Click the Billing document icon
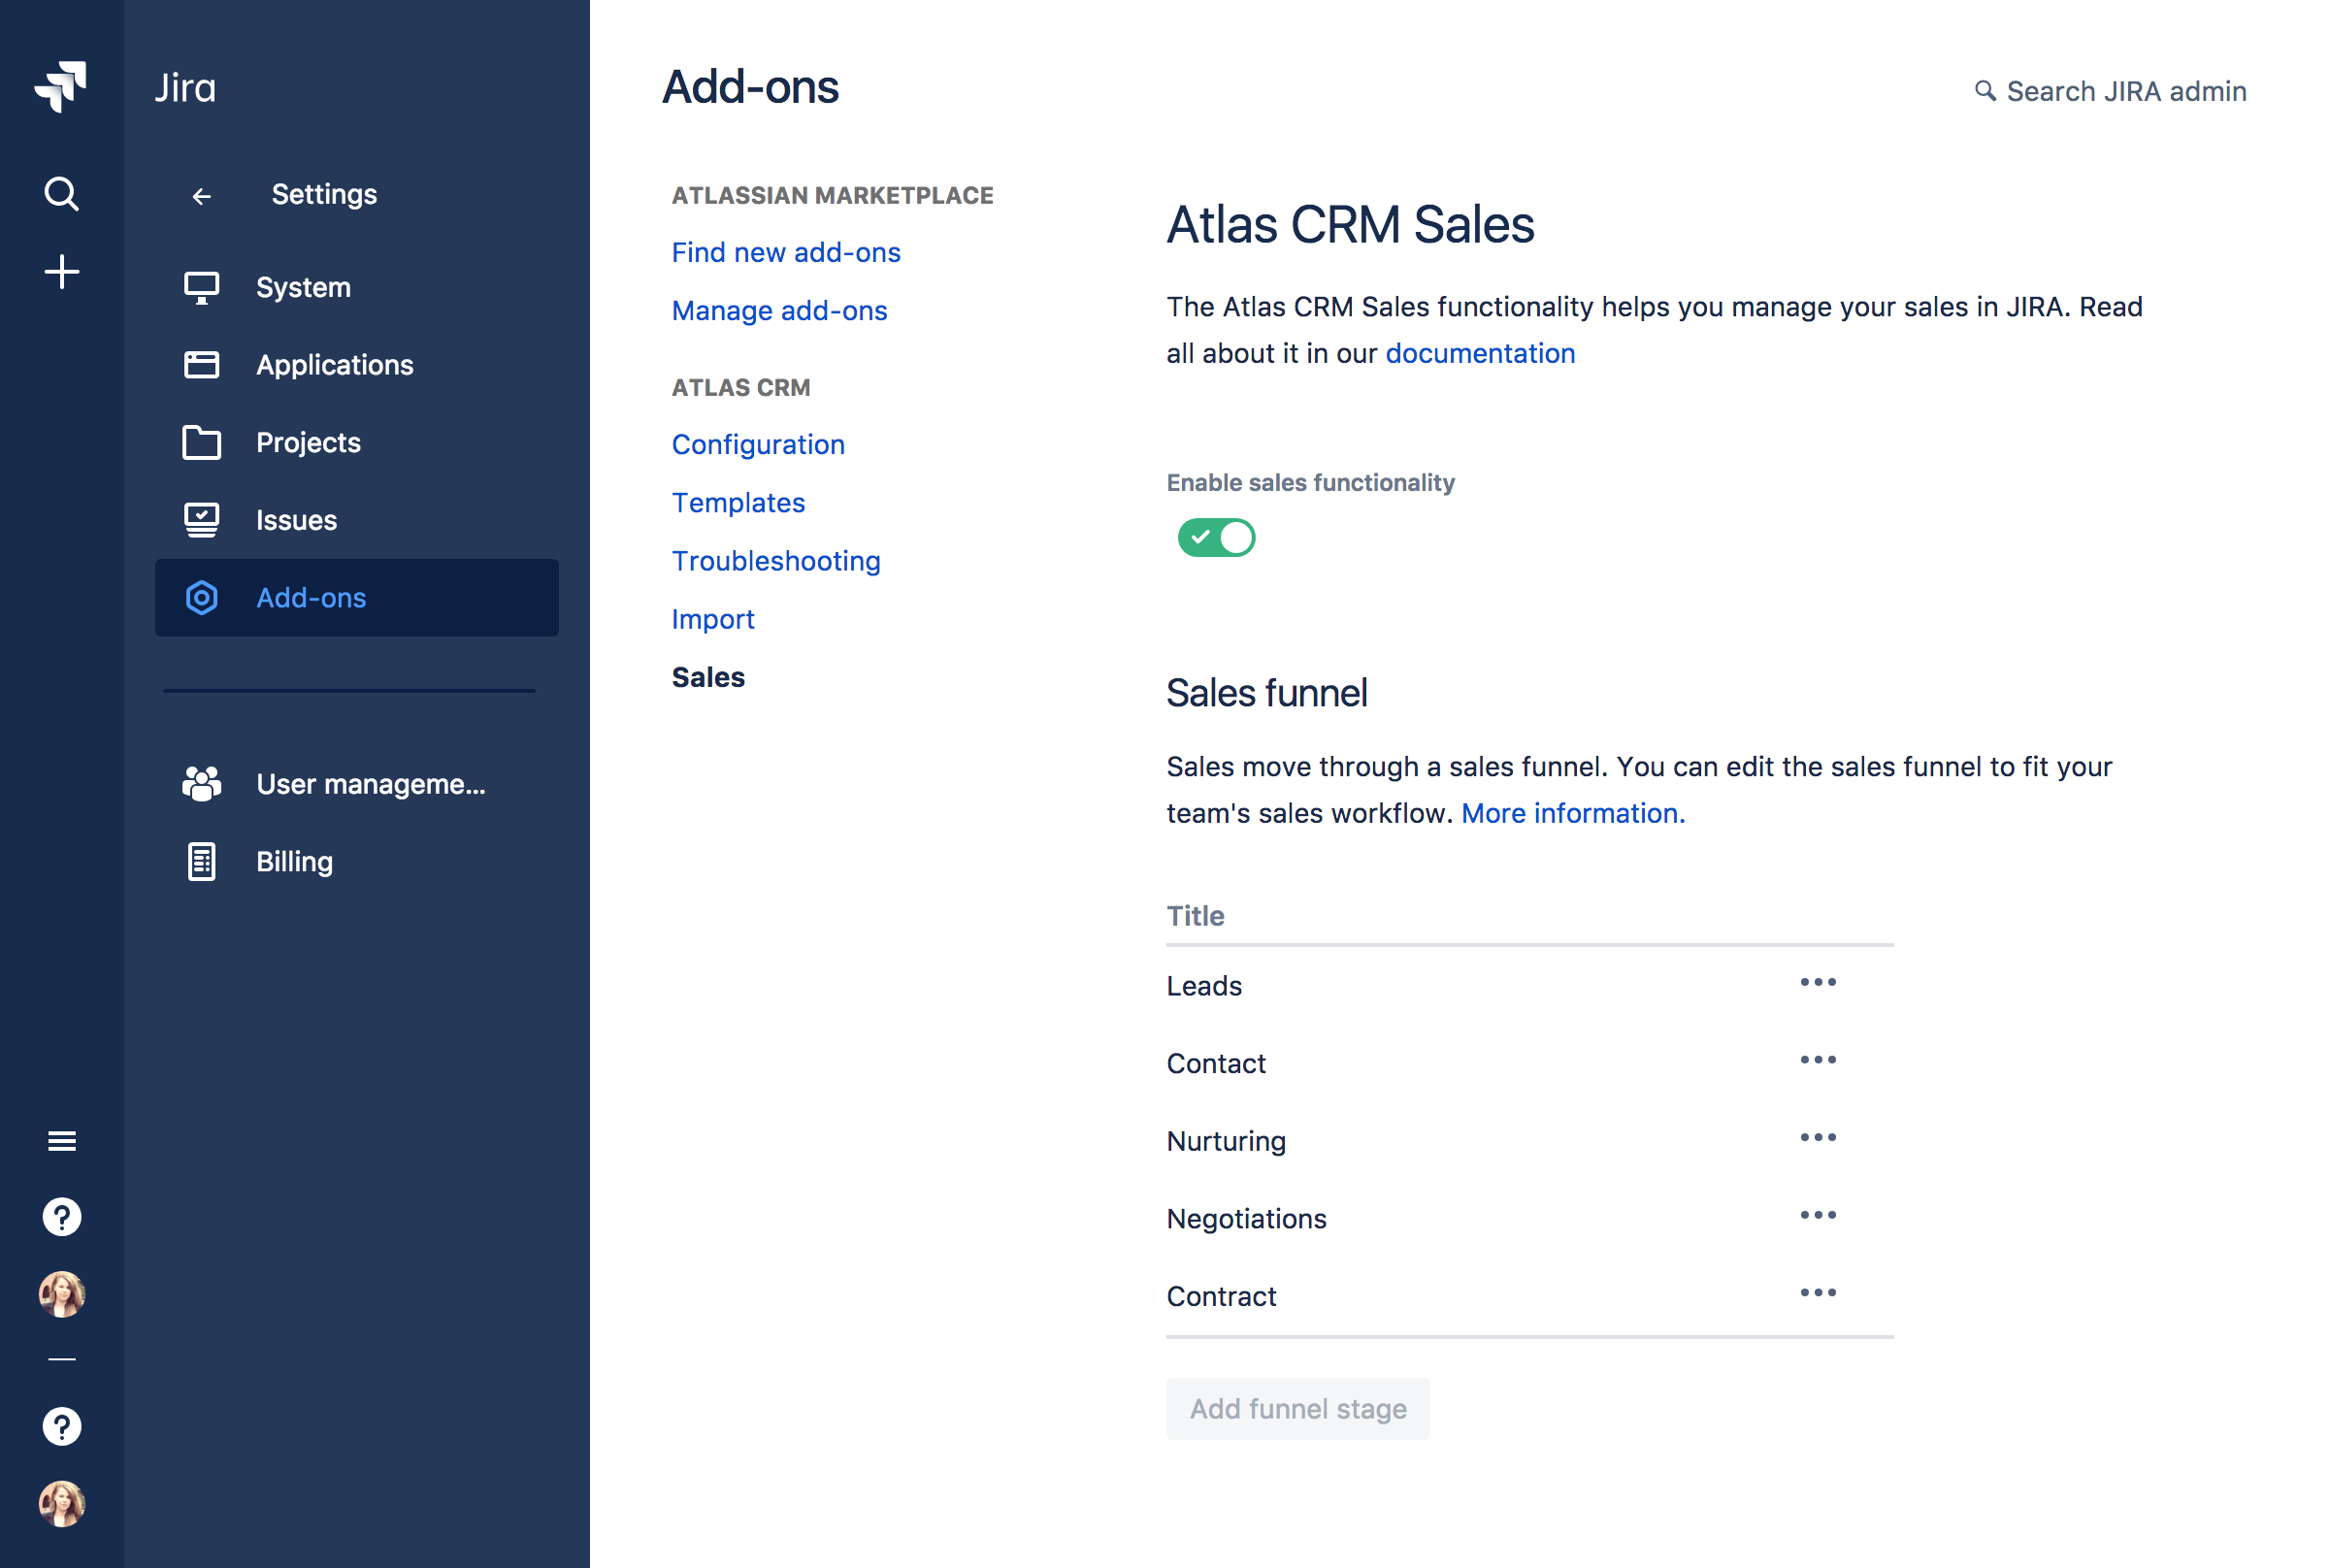 [x=201, y=862]
